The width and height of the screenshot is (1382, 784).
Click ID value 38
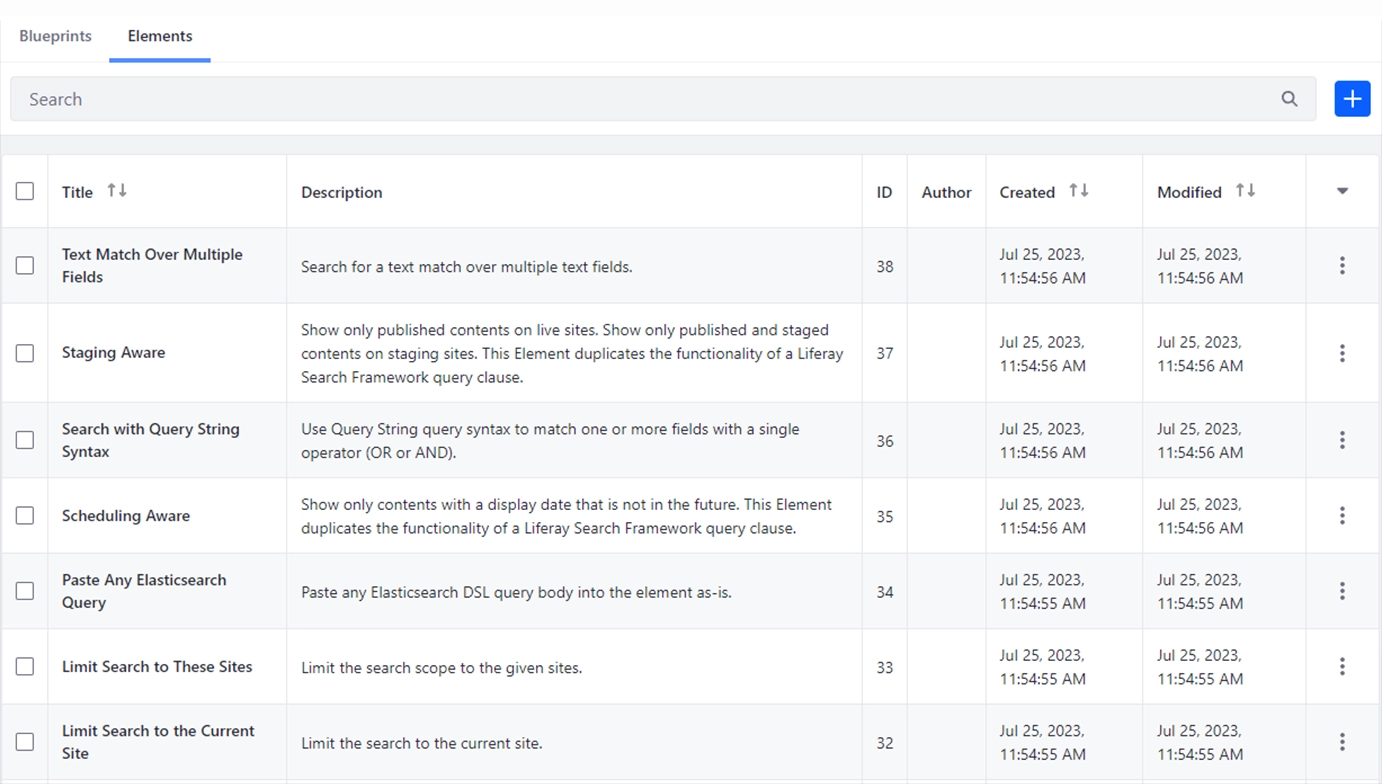885,266
